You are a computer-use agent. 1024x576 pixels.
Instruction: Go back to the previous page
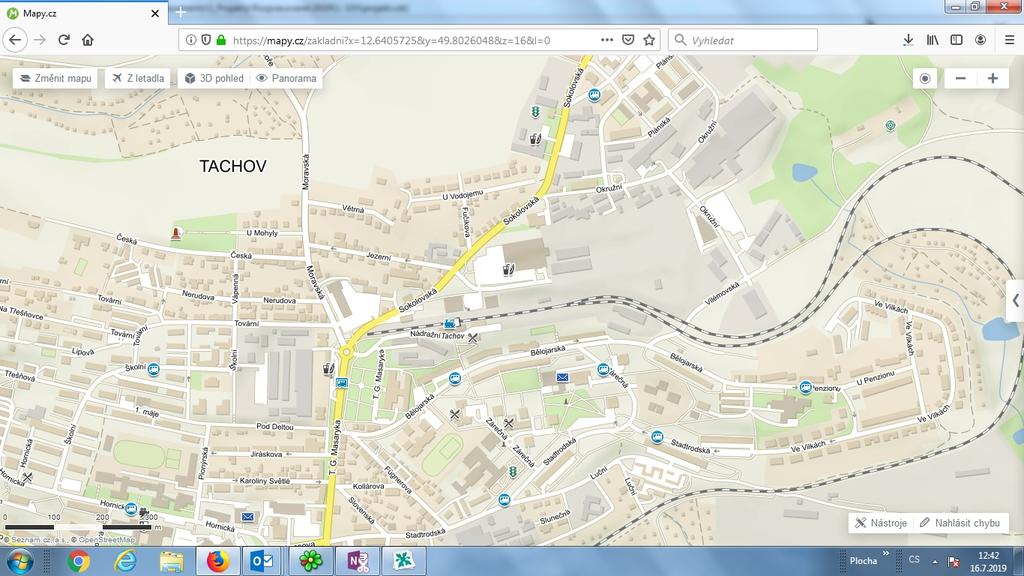pyautogui.click(x=14, y=40)
